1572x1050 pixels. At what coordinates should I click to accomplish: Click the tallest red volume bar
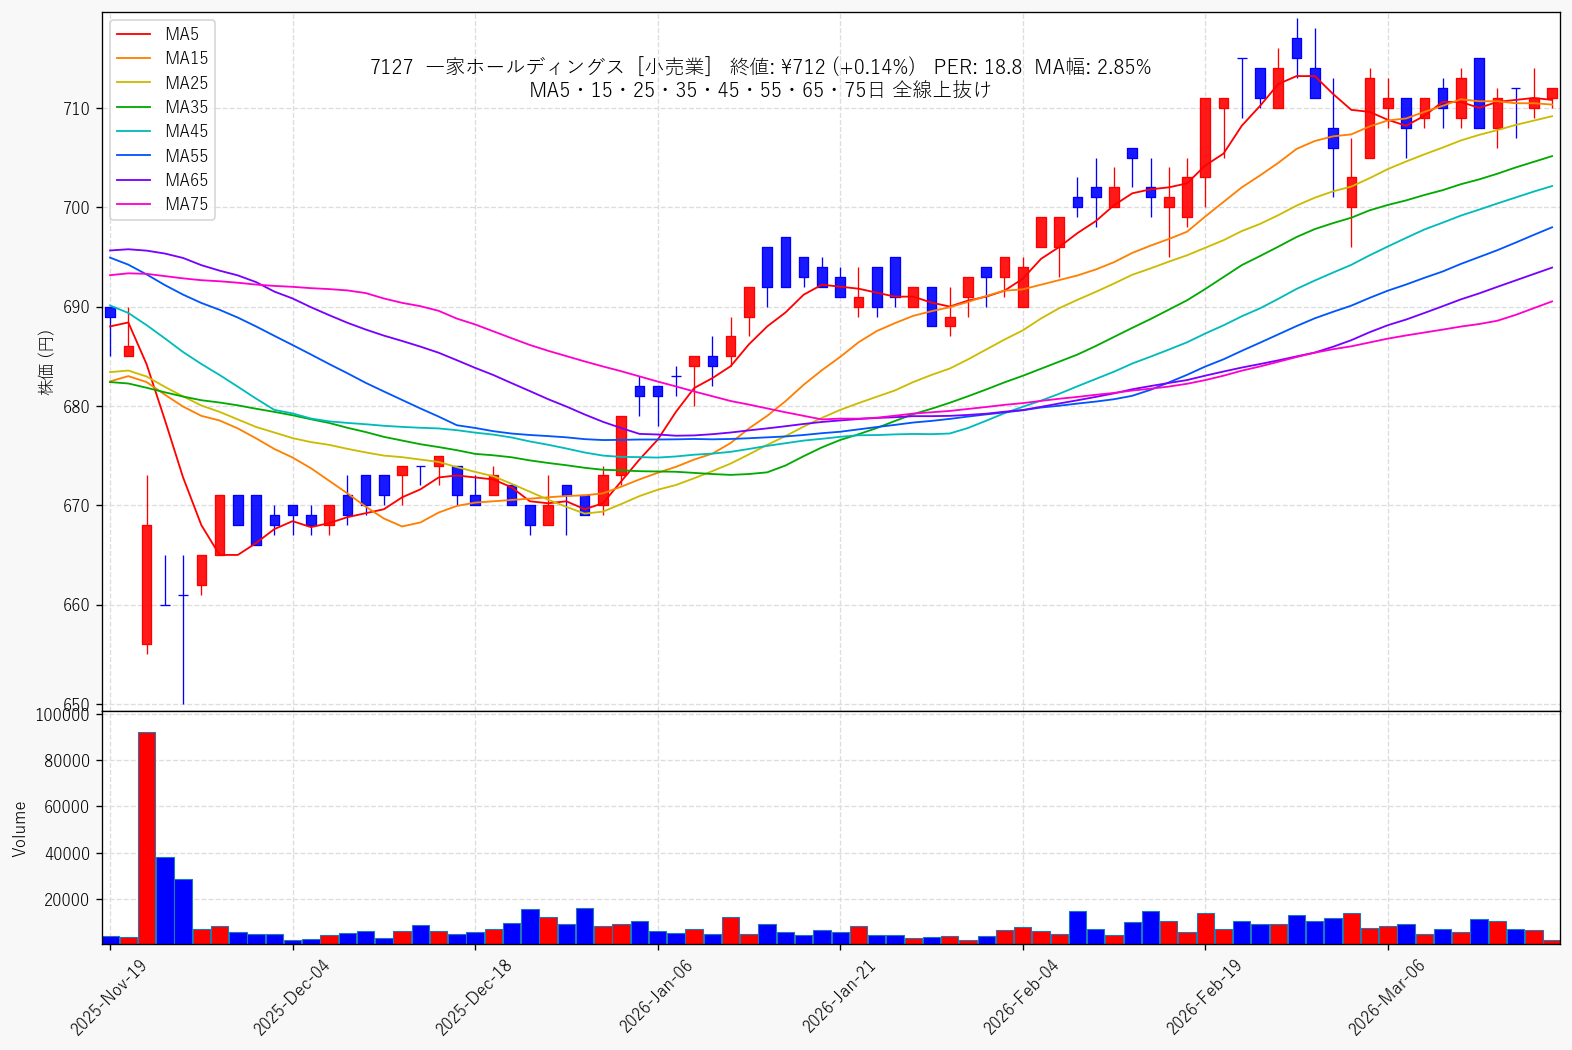(x=147, y=838)
